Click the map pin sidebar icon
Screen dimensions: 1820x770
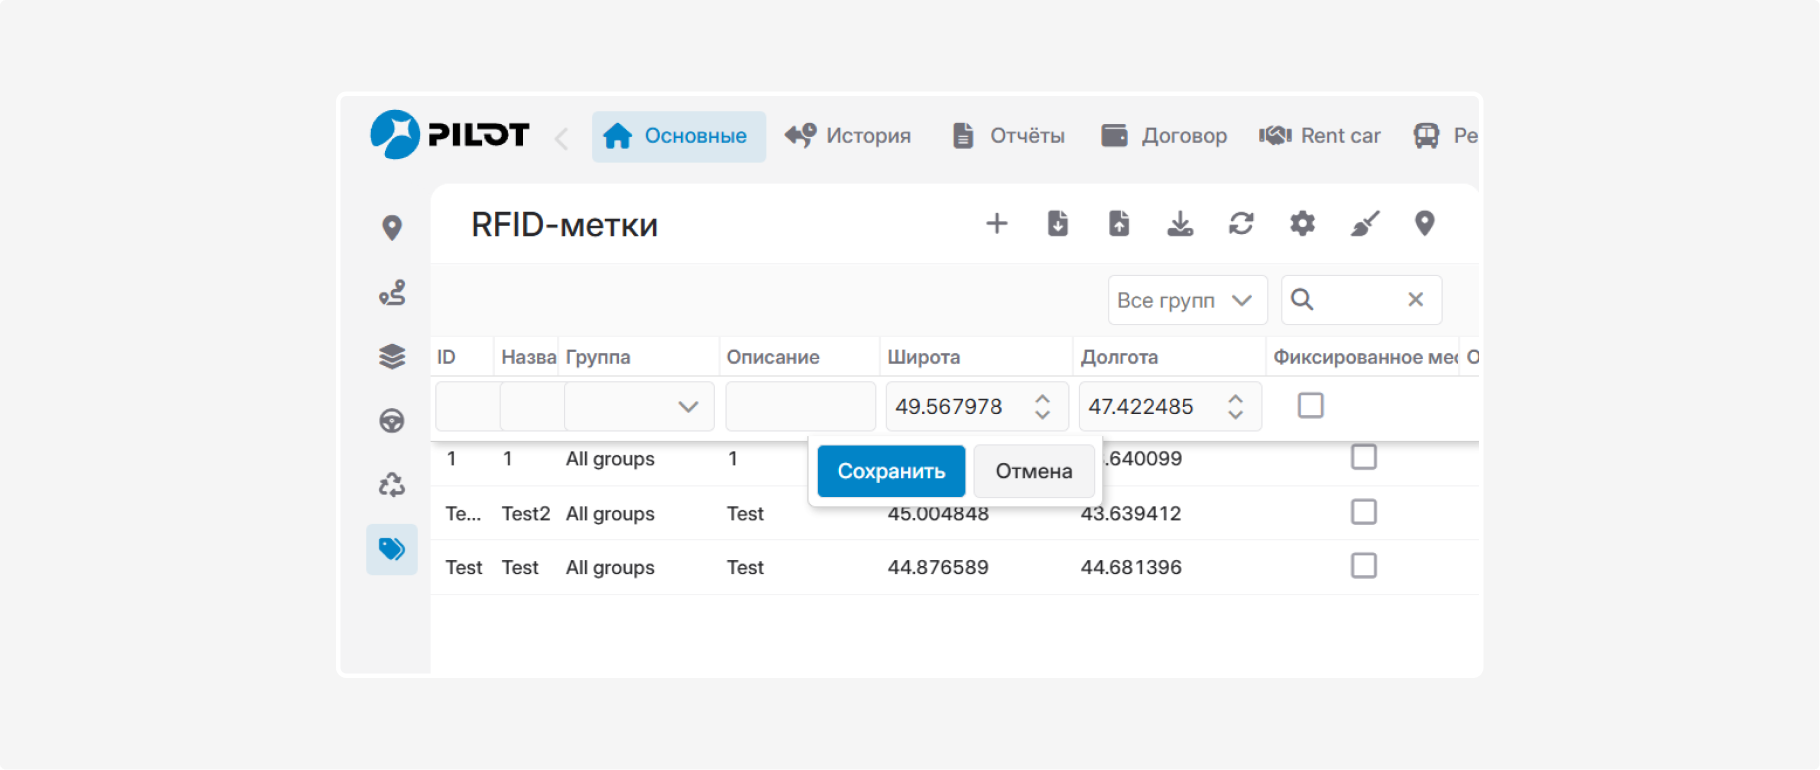coord(392,228)
